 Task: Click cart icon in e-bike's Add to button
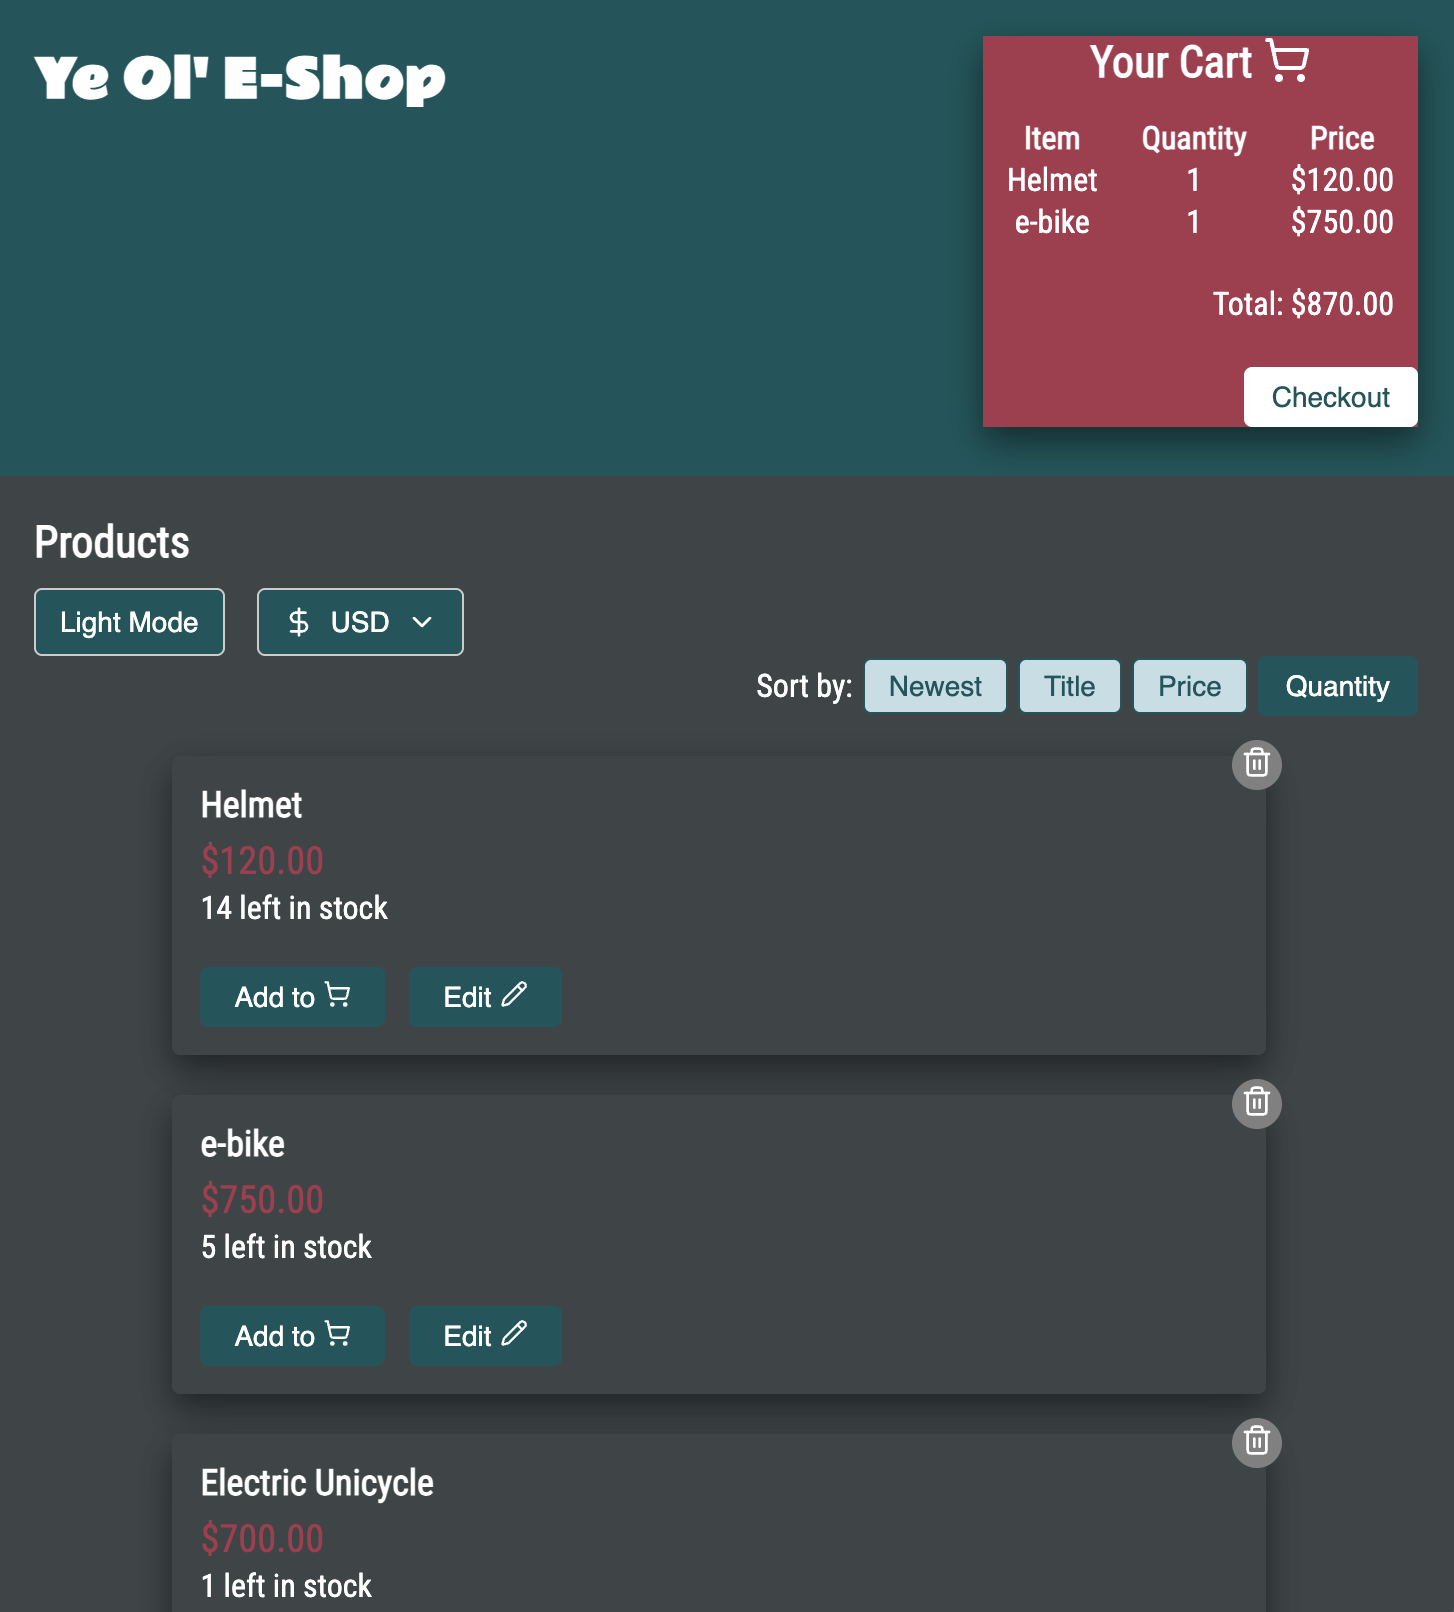pyautogui.click(x=338, y=1334)
